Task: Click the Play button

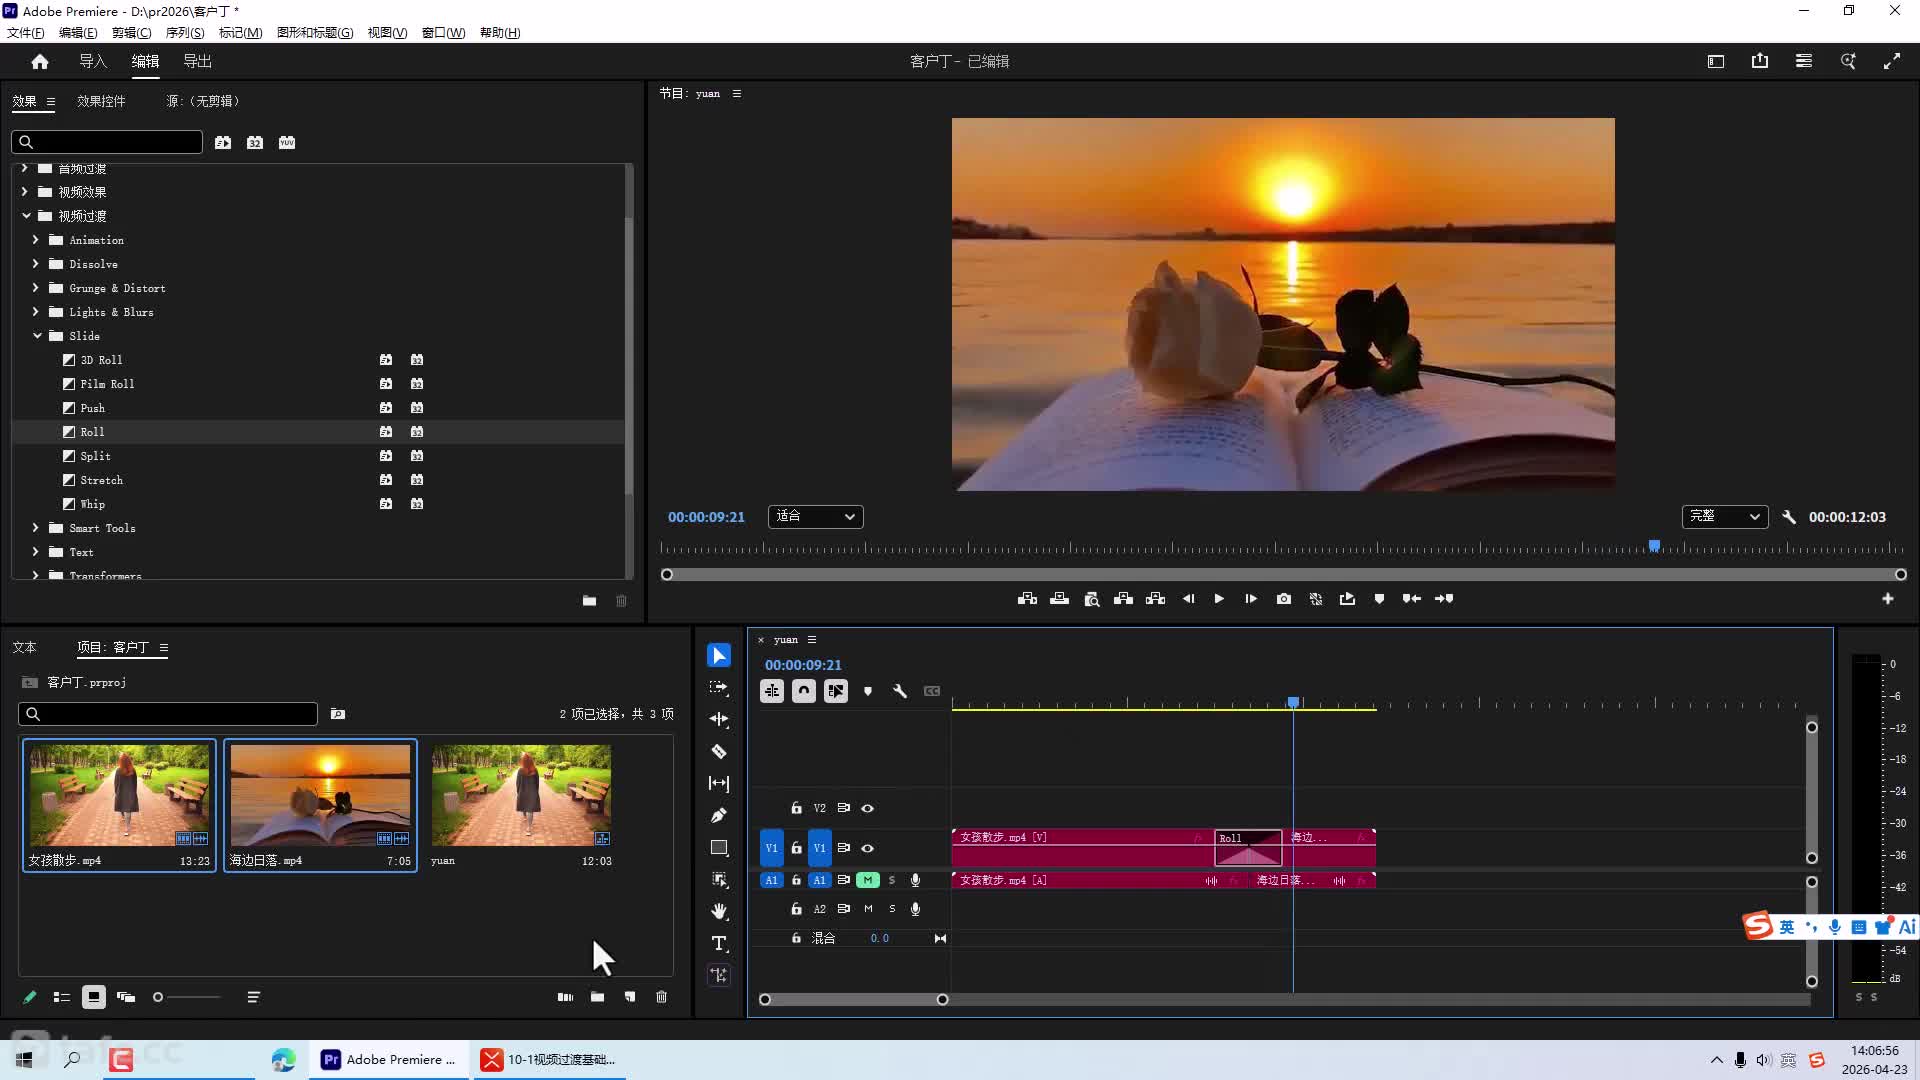Action: click(1219, 599)
